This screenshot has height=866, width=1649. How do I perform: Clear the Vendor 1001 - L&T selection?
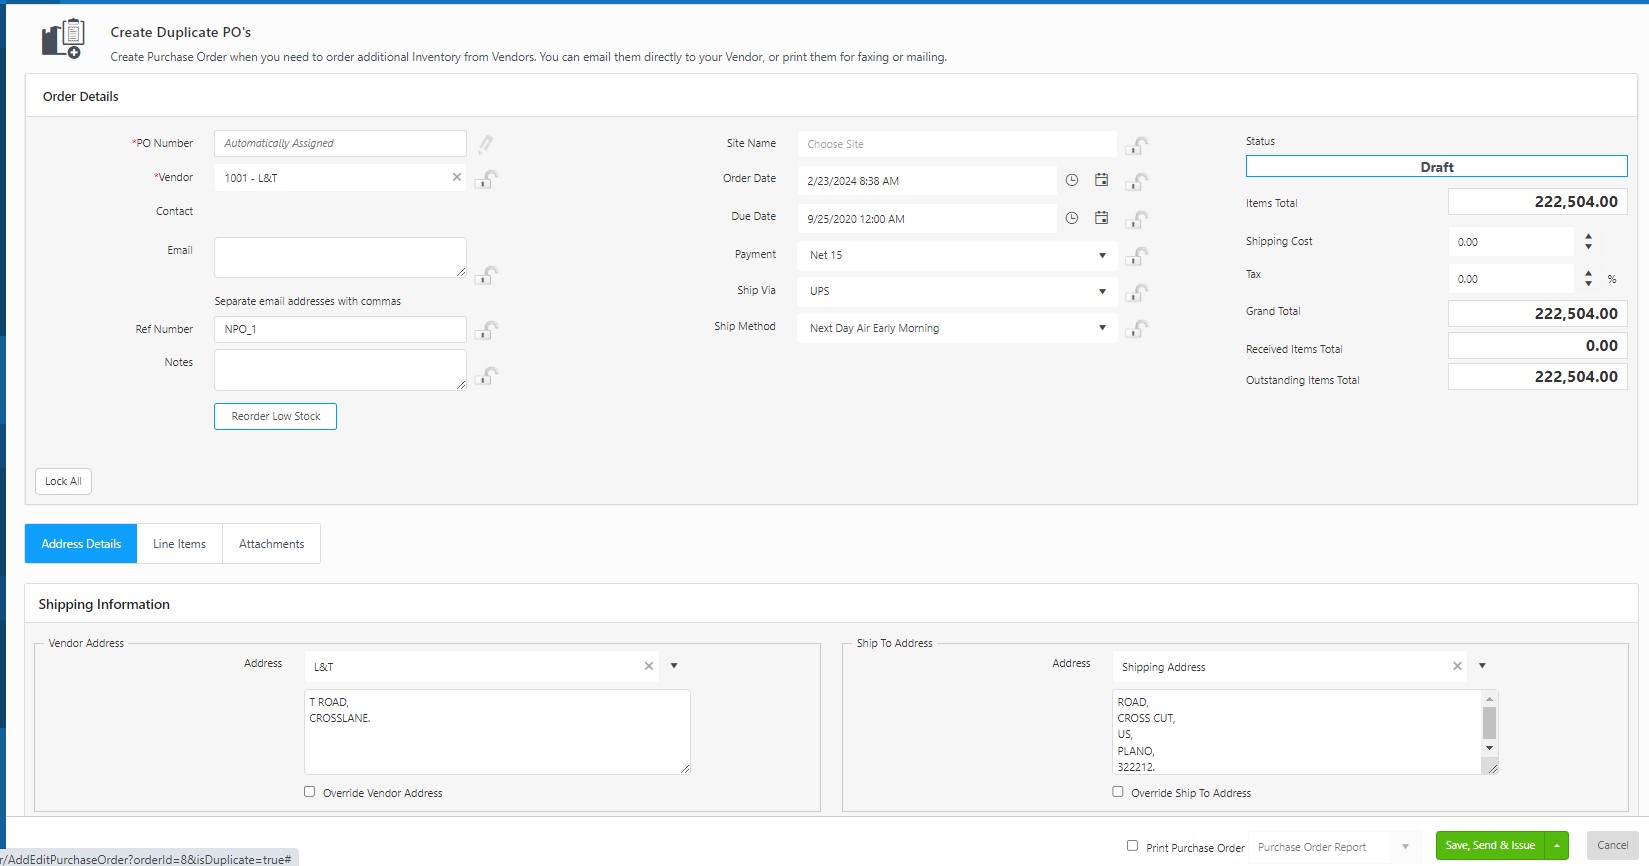point(457,177)
